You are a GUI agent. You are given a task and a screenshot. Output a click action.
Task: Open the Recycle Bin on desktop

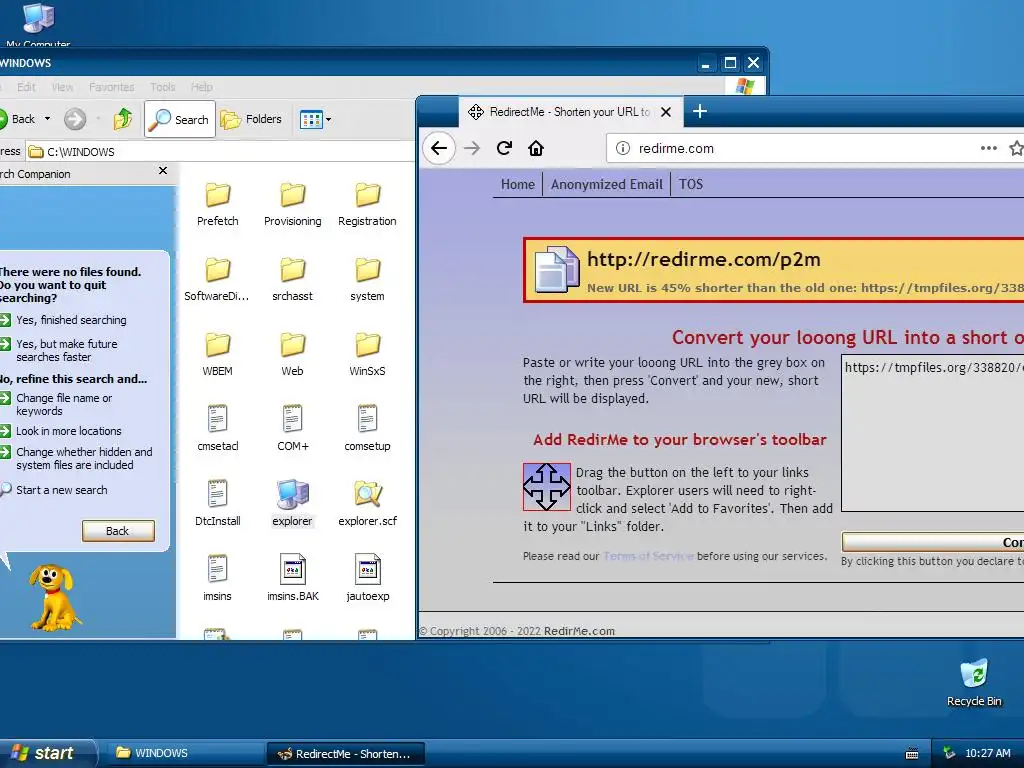974,683
